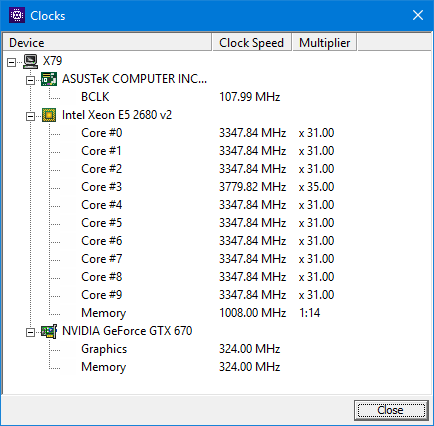This screenshot has width=434, height=426.
Task: Close the Clocks window with X
Action: click(418, 15)
